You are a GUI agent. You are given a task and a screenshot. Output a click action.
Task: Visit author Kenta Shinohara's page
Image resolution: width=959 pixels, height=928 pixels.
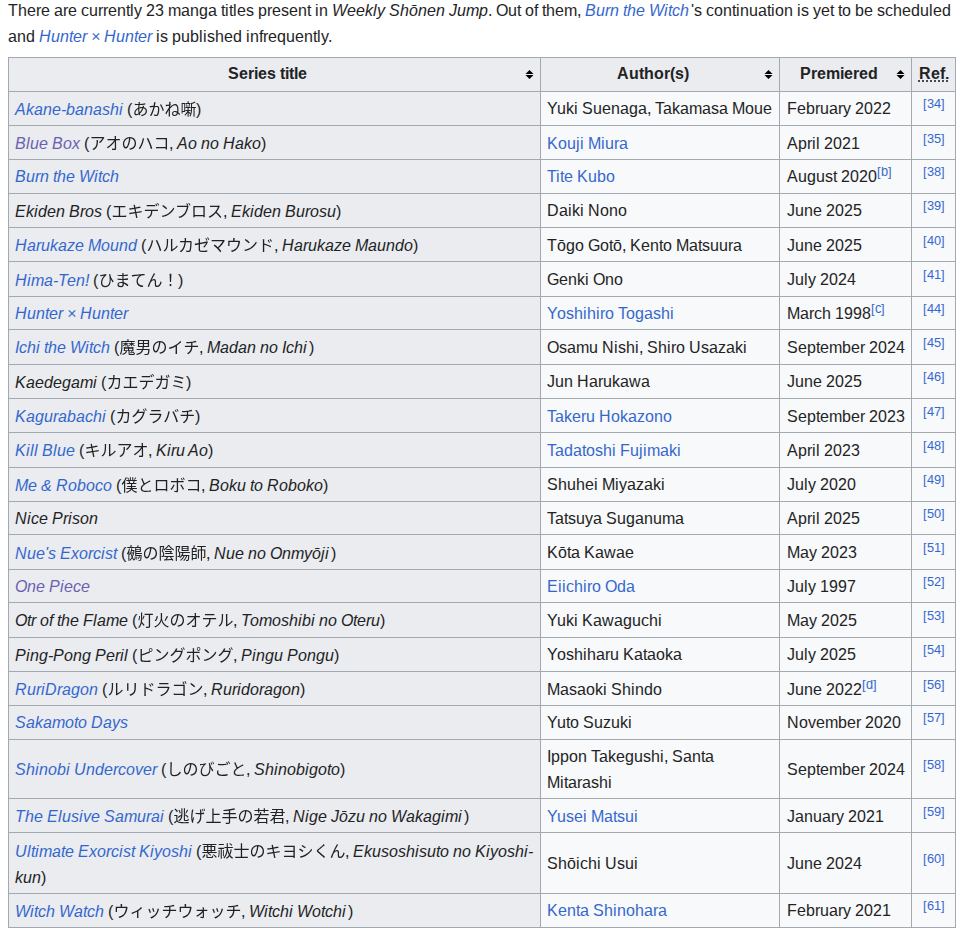[x=607, y=911]
